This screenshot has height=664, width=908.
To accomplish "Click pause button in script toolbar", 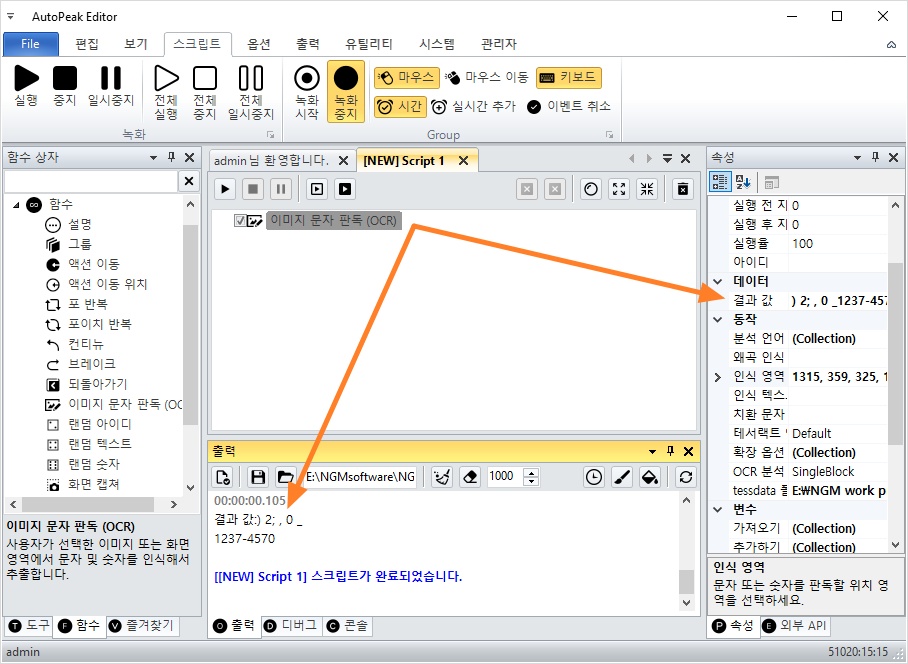I will coord(281,189).
